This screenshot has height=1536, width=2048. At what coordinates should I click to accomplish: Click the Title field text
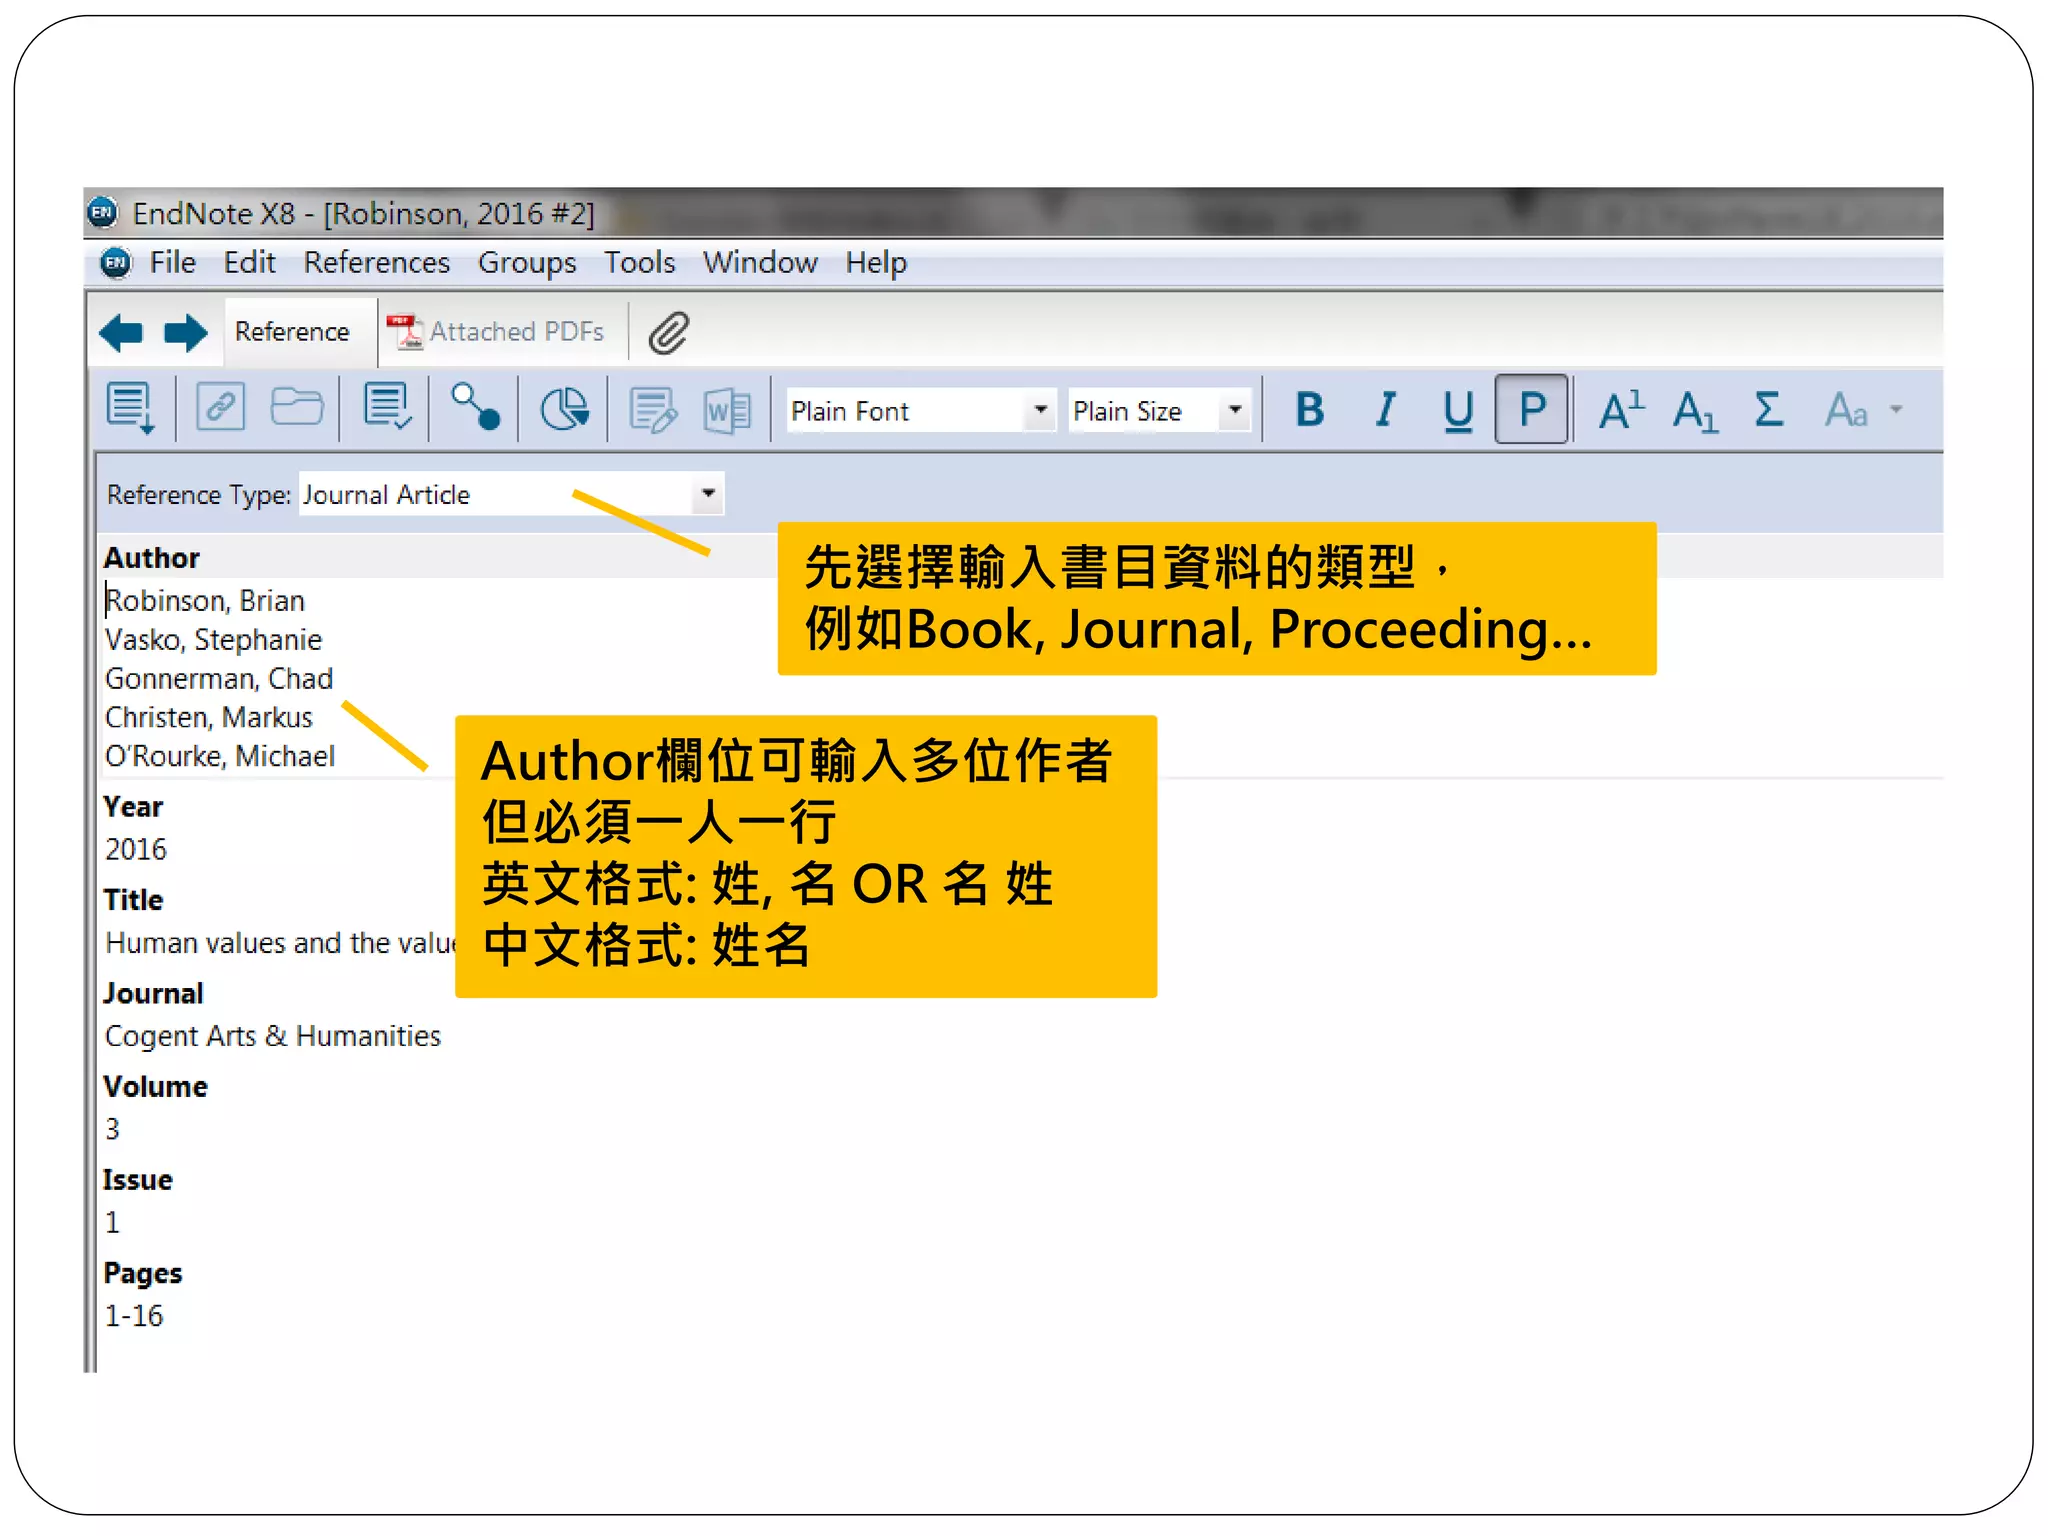click(280, 942)
